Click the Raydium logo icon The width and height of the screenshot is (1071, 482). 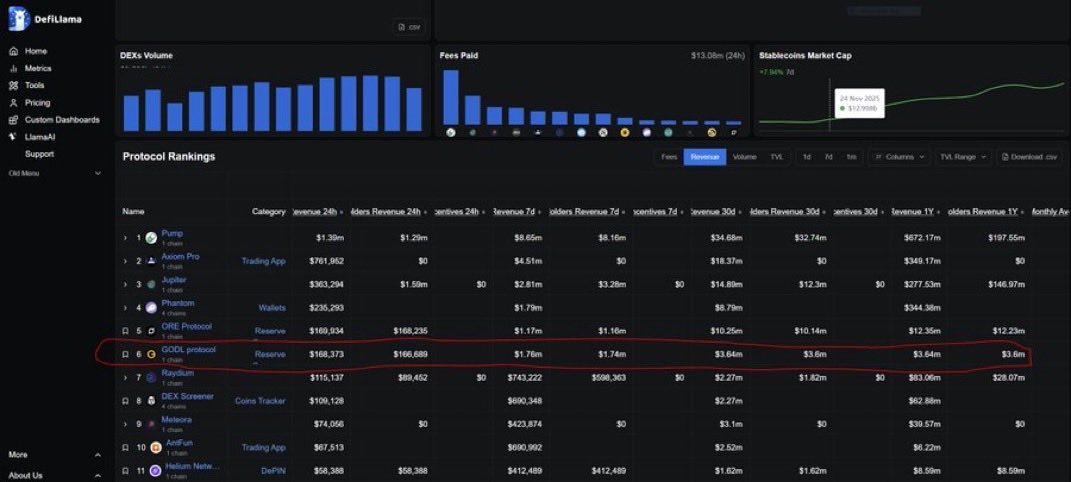[151, 378]
